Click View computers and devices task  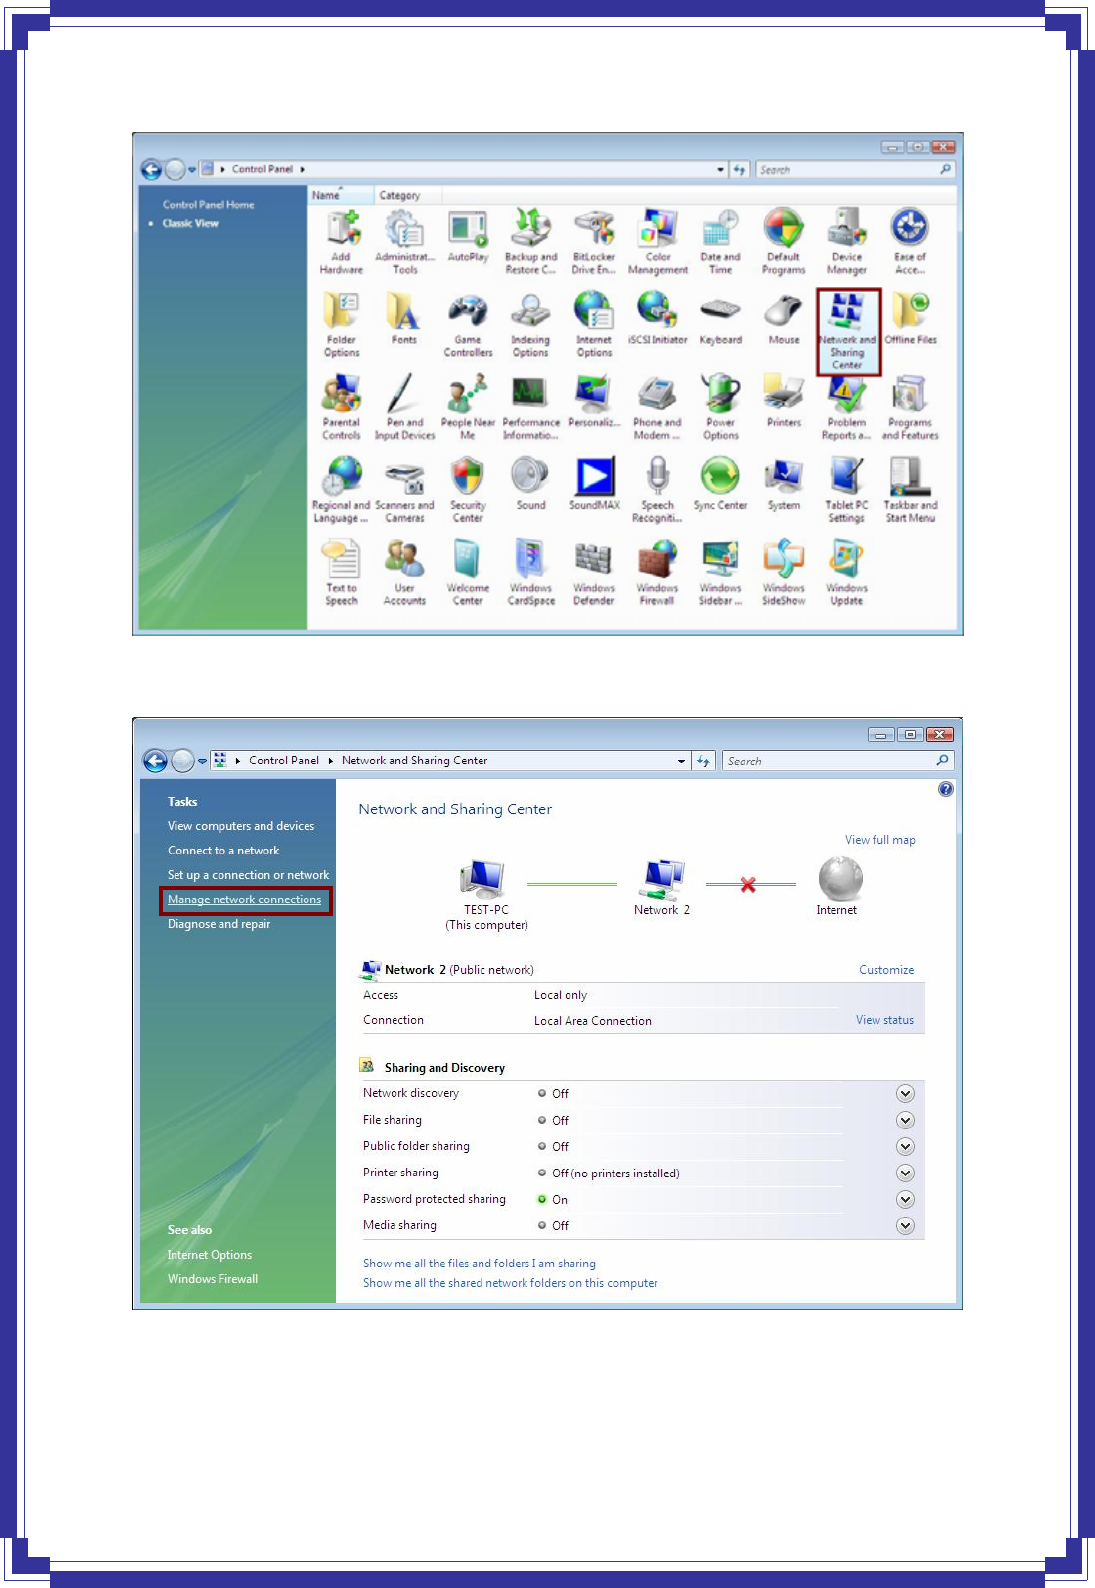pos(241,826)
